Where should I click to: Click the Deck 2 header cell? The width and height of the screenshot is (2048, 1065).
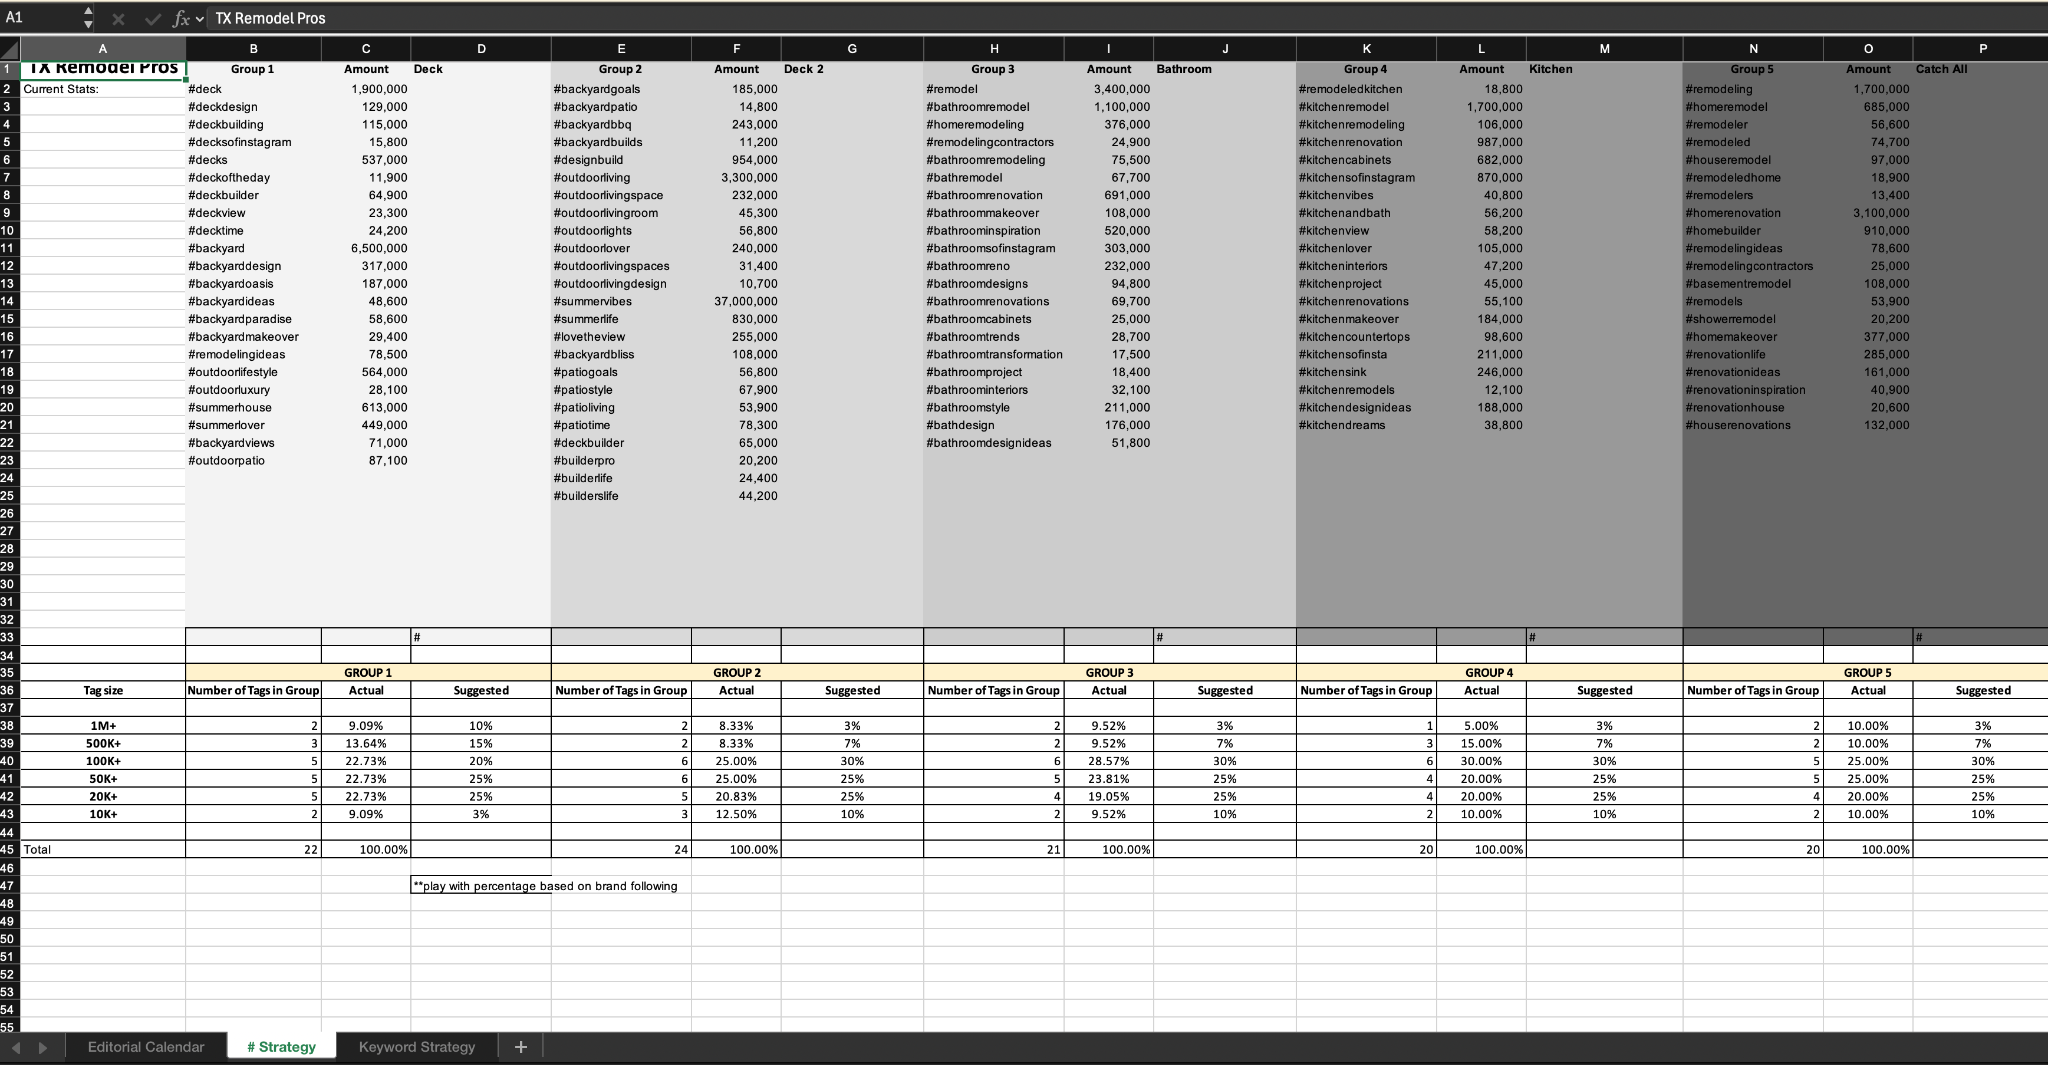(851, 69)
